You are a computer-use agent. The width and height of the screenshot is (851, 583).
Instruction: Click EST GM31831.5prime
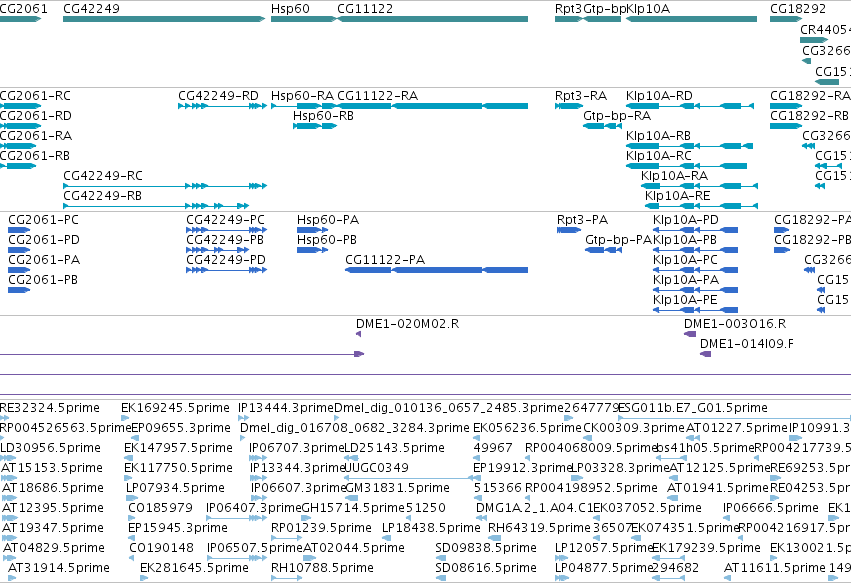[x=350, y=498]
